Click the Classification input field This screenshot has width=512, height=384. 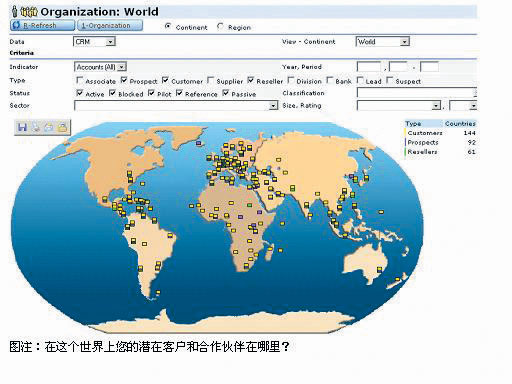(416, 92)
